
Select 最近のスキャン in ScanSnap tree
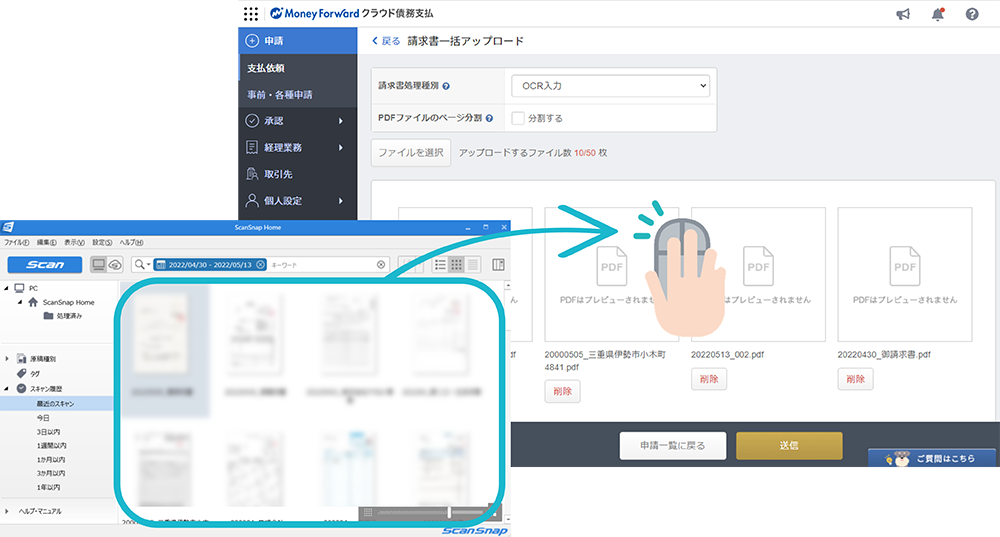pyautogui.click(x=57, y=404)
